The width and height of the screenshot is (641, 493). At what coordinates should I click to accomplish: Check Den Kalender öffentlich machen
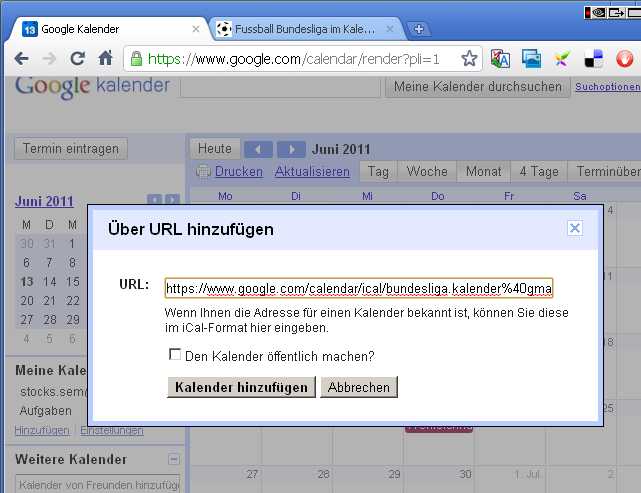(175, 354)
